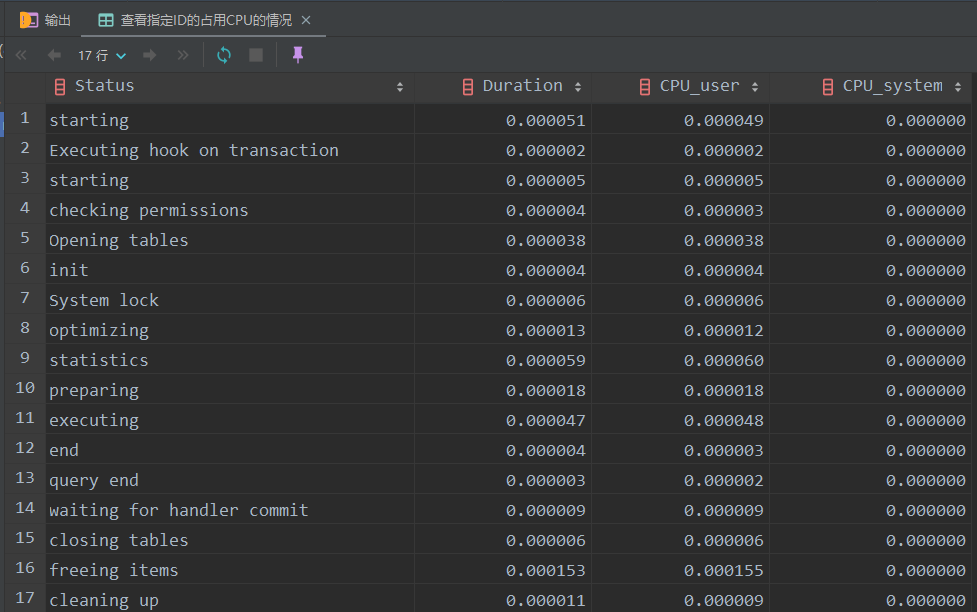Select 'checking permissions' status cell
The height and width of the screenshot is (612, 977).
[230, 210]
